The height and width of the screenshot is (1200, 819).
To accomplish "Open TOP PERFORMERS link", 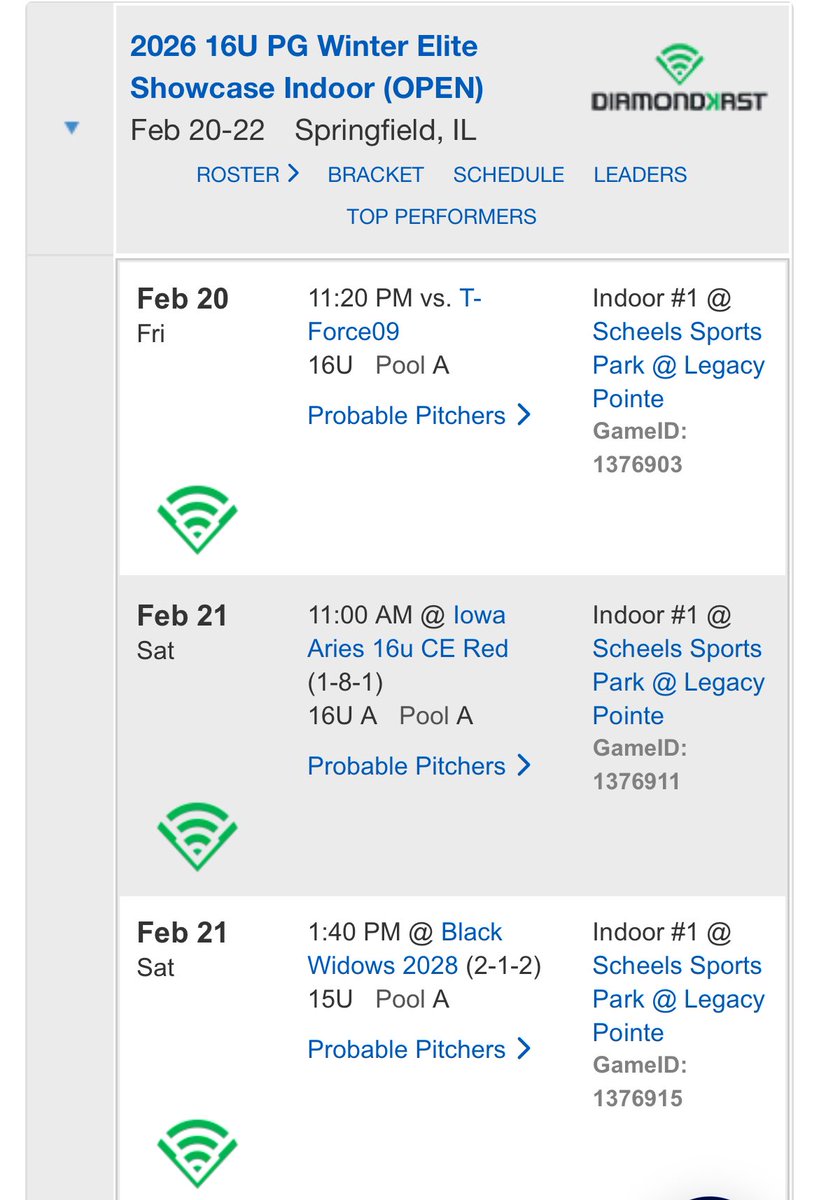I will [441, 216].
